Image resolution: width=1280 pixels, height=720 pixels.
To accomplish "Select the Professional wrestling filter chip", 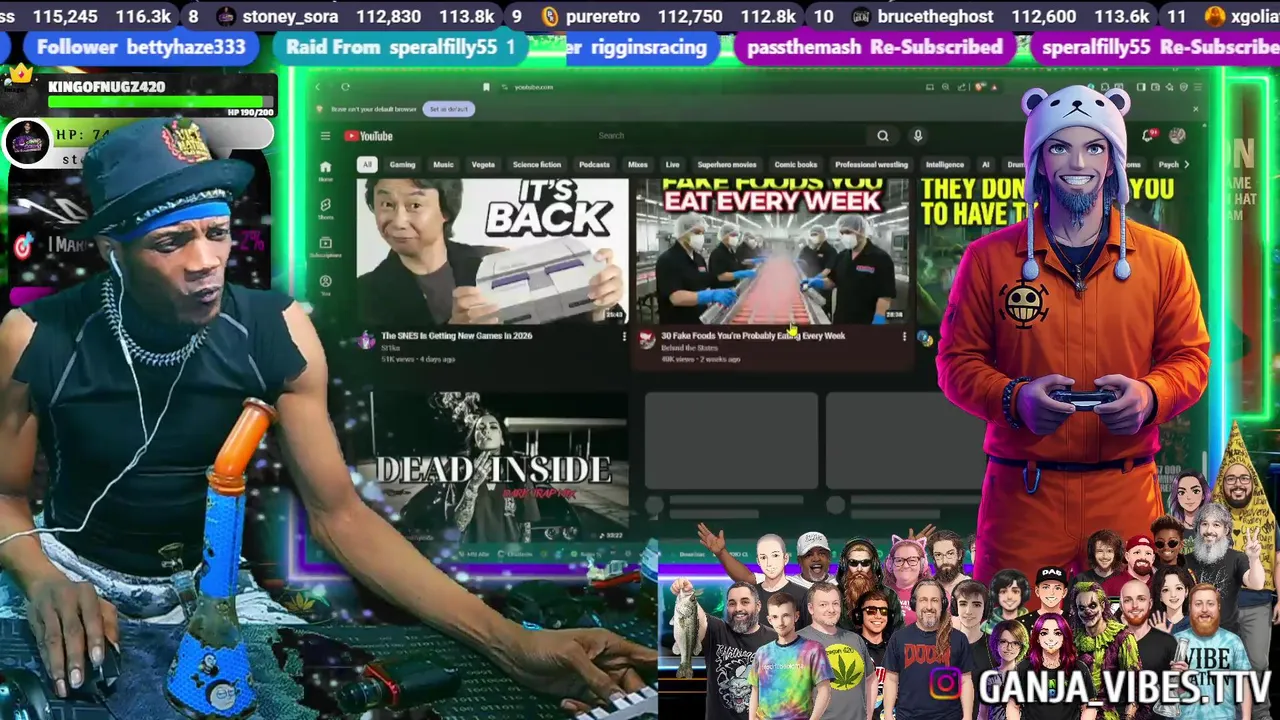I will [871, 164].
